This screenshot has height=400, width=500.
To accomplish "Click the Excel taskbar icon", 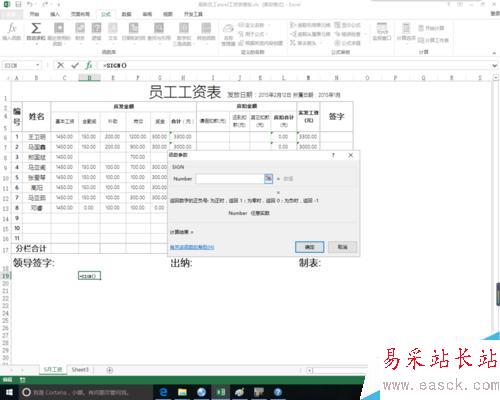I will [x=220, y=392].
